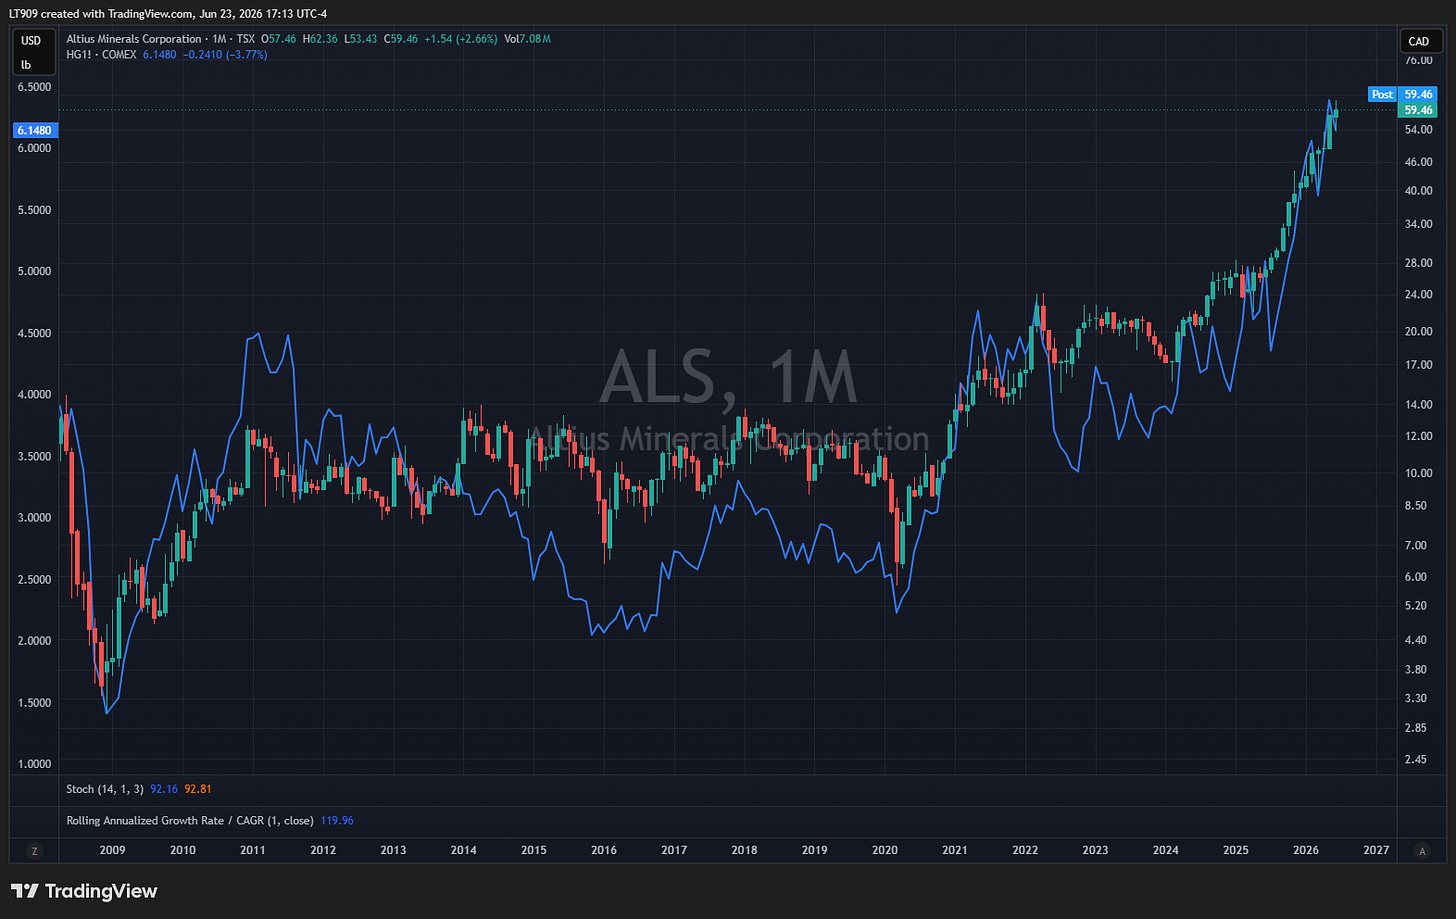Click the 2017 year label
Image resolution: width=1456 pixels, height=919 pixels.
point(674,850)
